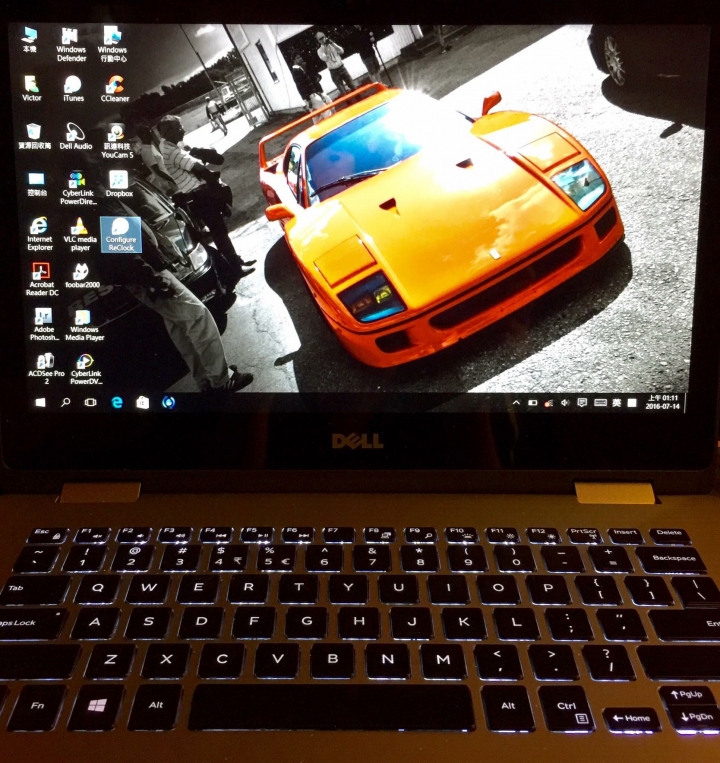Open the Store icon on the taskbar
This screenshot has width=720, height=763.
coord(143,402)
